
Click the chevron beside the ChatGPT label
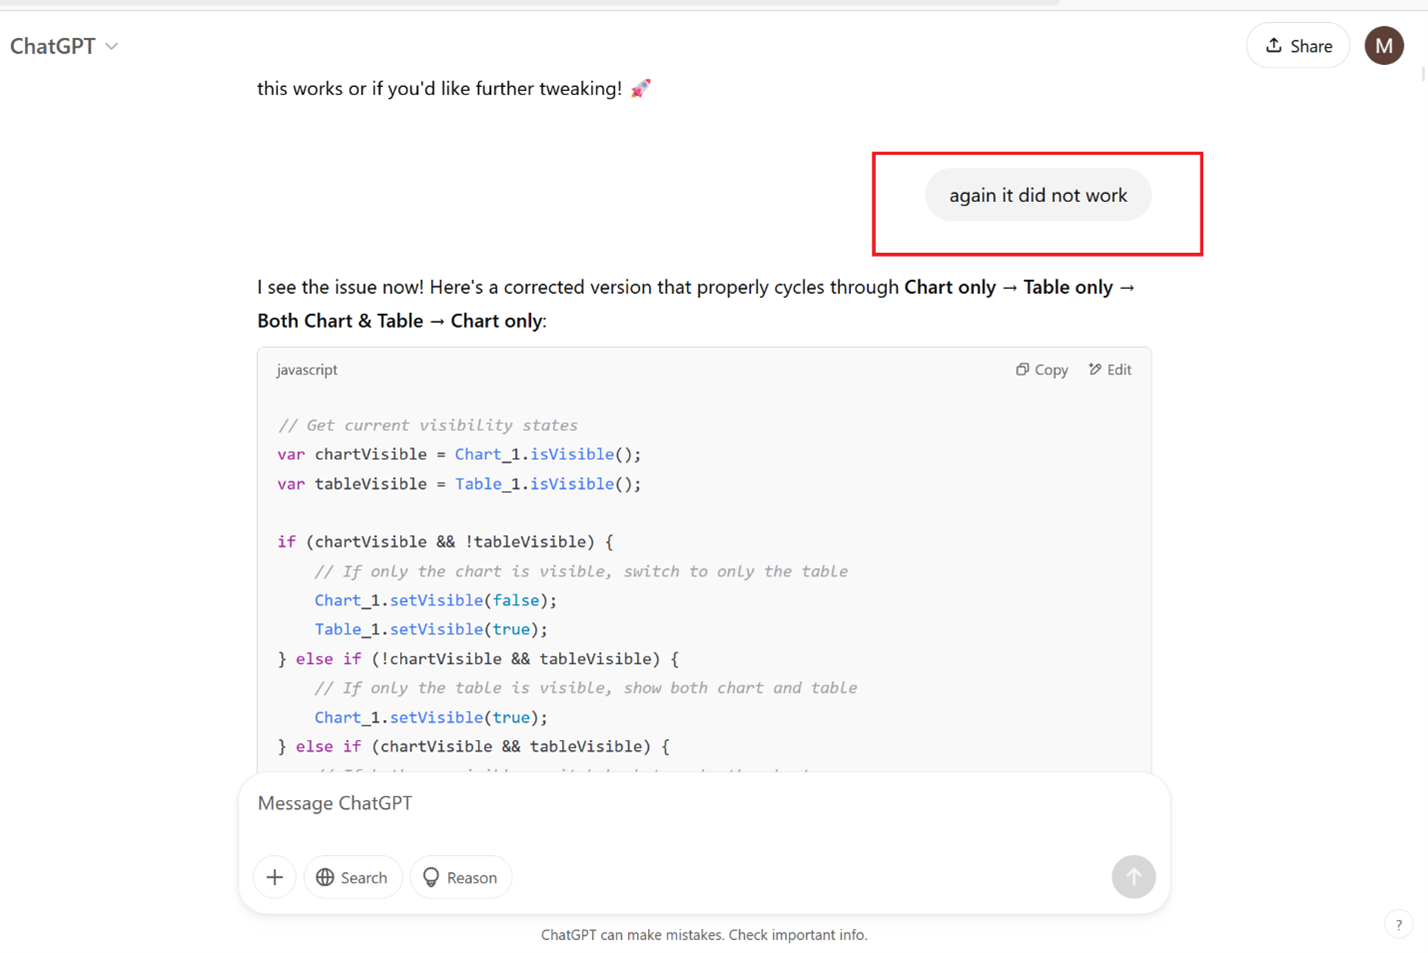tap(110, 46)
